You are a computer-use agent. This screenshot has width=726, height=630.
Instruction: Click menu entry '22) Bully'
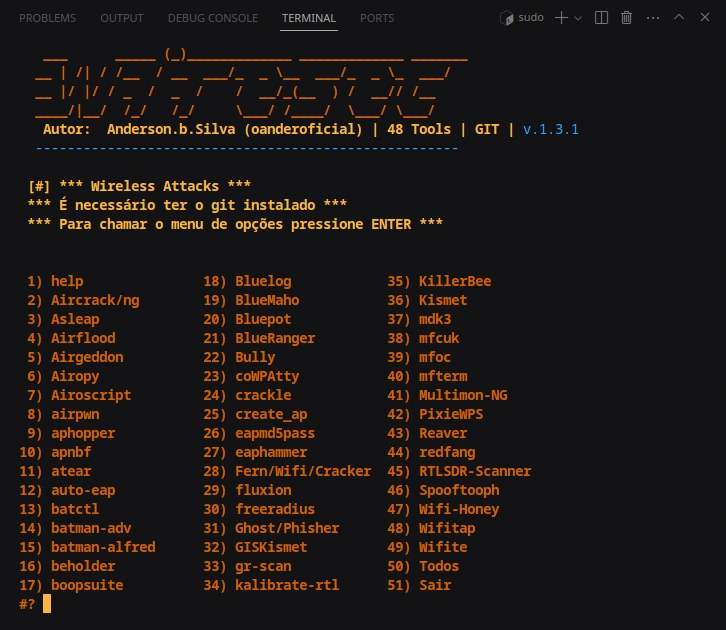(x=239, y=357)
